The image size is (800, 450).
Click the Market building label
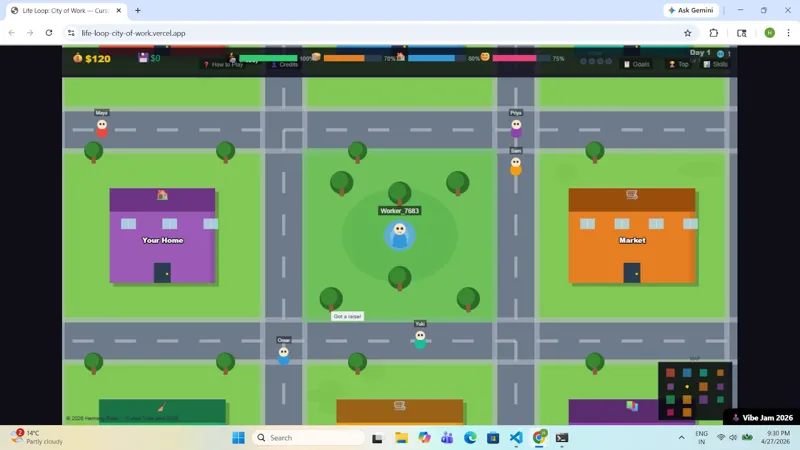[x=632, y=240]
